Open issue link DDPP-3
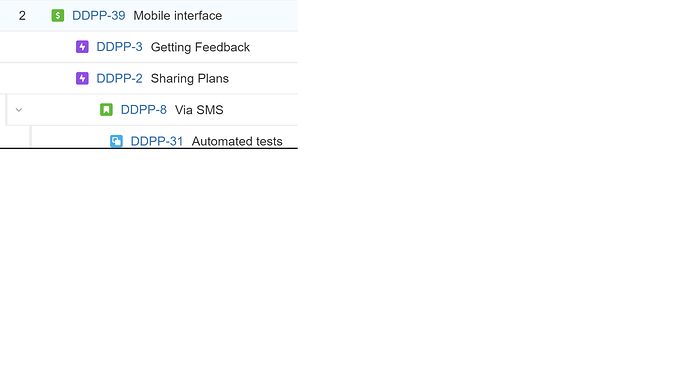 pos(119,47)
